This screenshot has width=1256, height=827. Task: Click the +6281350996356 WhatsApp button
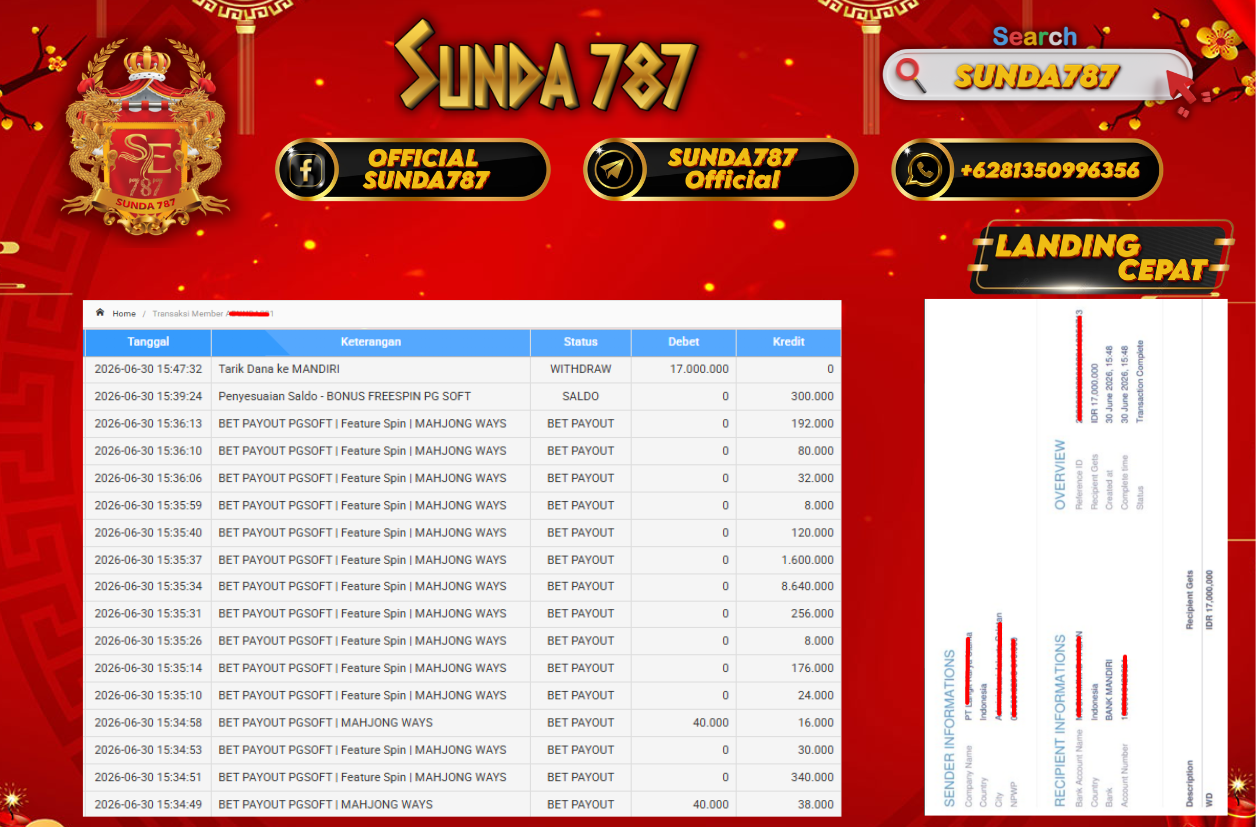(x=1027, y=169)
